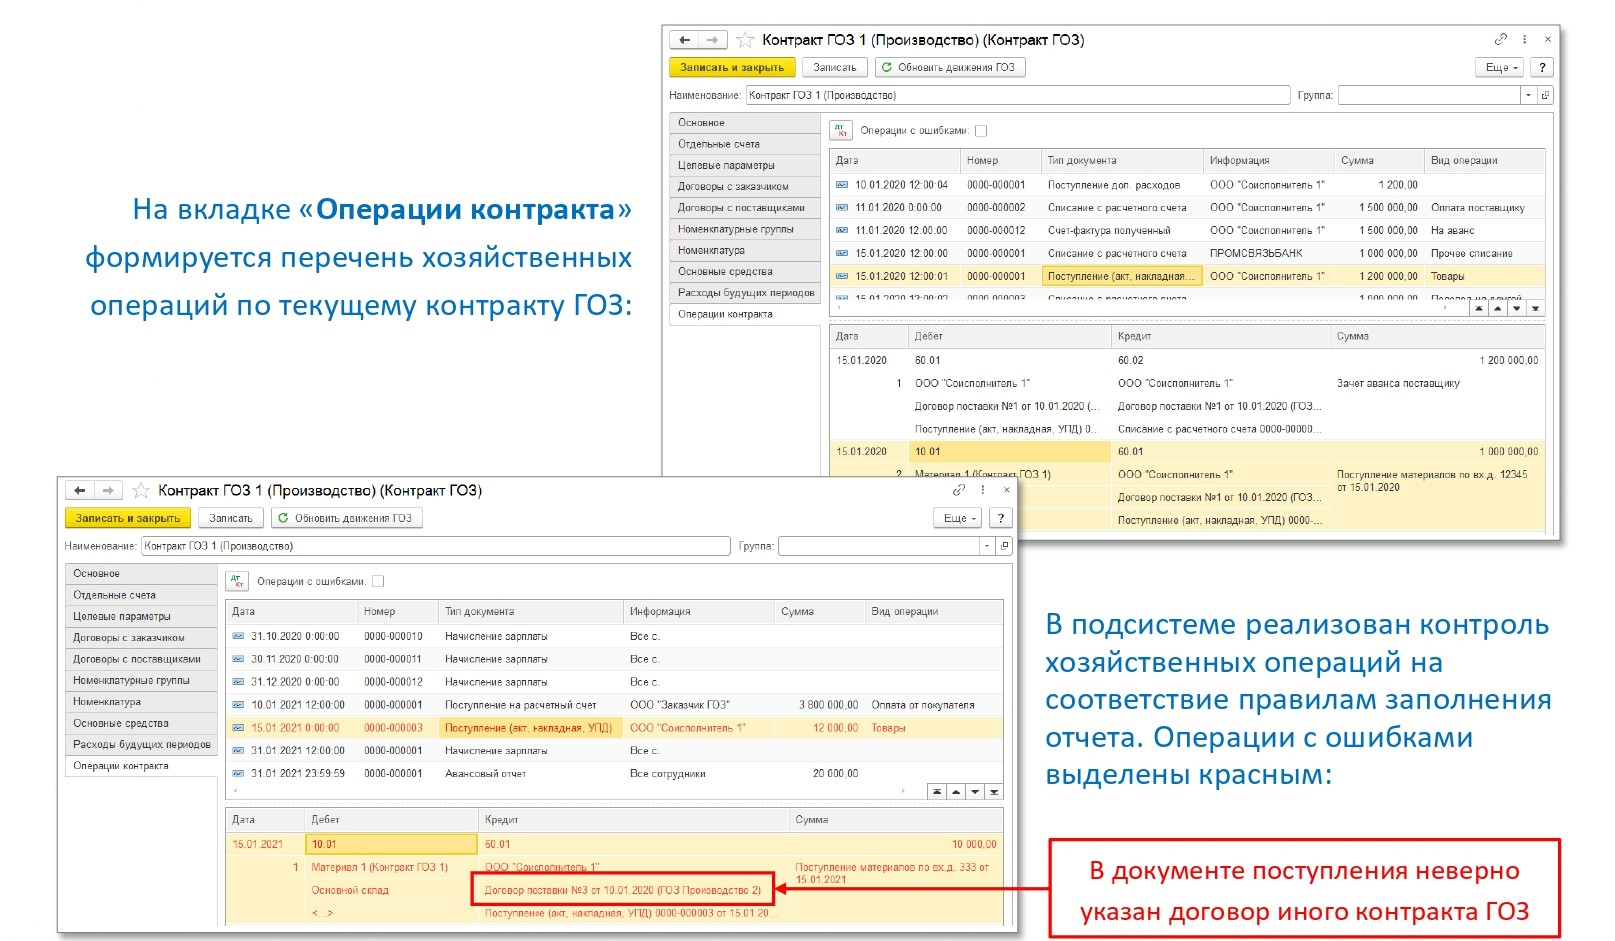Expand Еще dropdown in upper window

[1500, 67]
